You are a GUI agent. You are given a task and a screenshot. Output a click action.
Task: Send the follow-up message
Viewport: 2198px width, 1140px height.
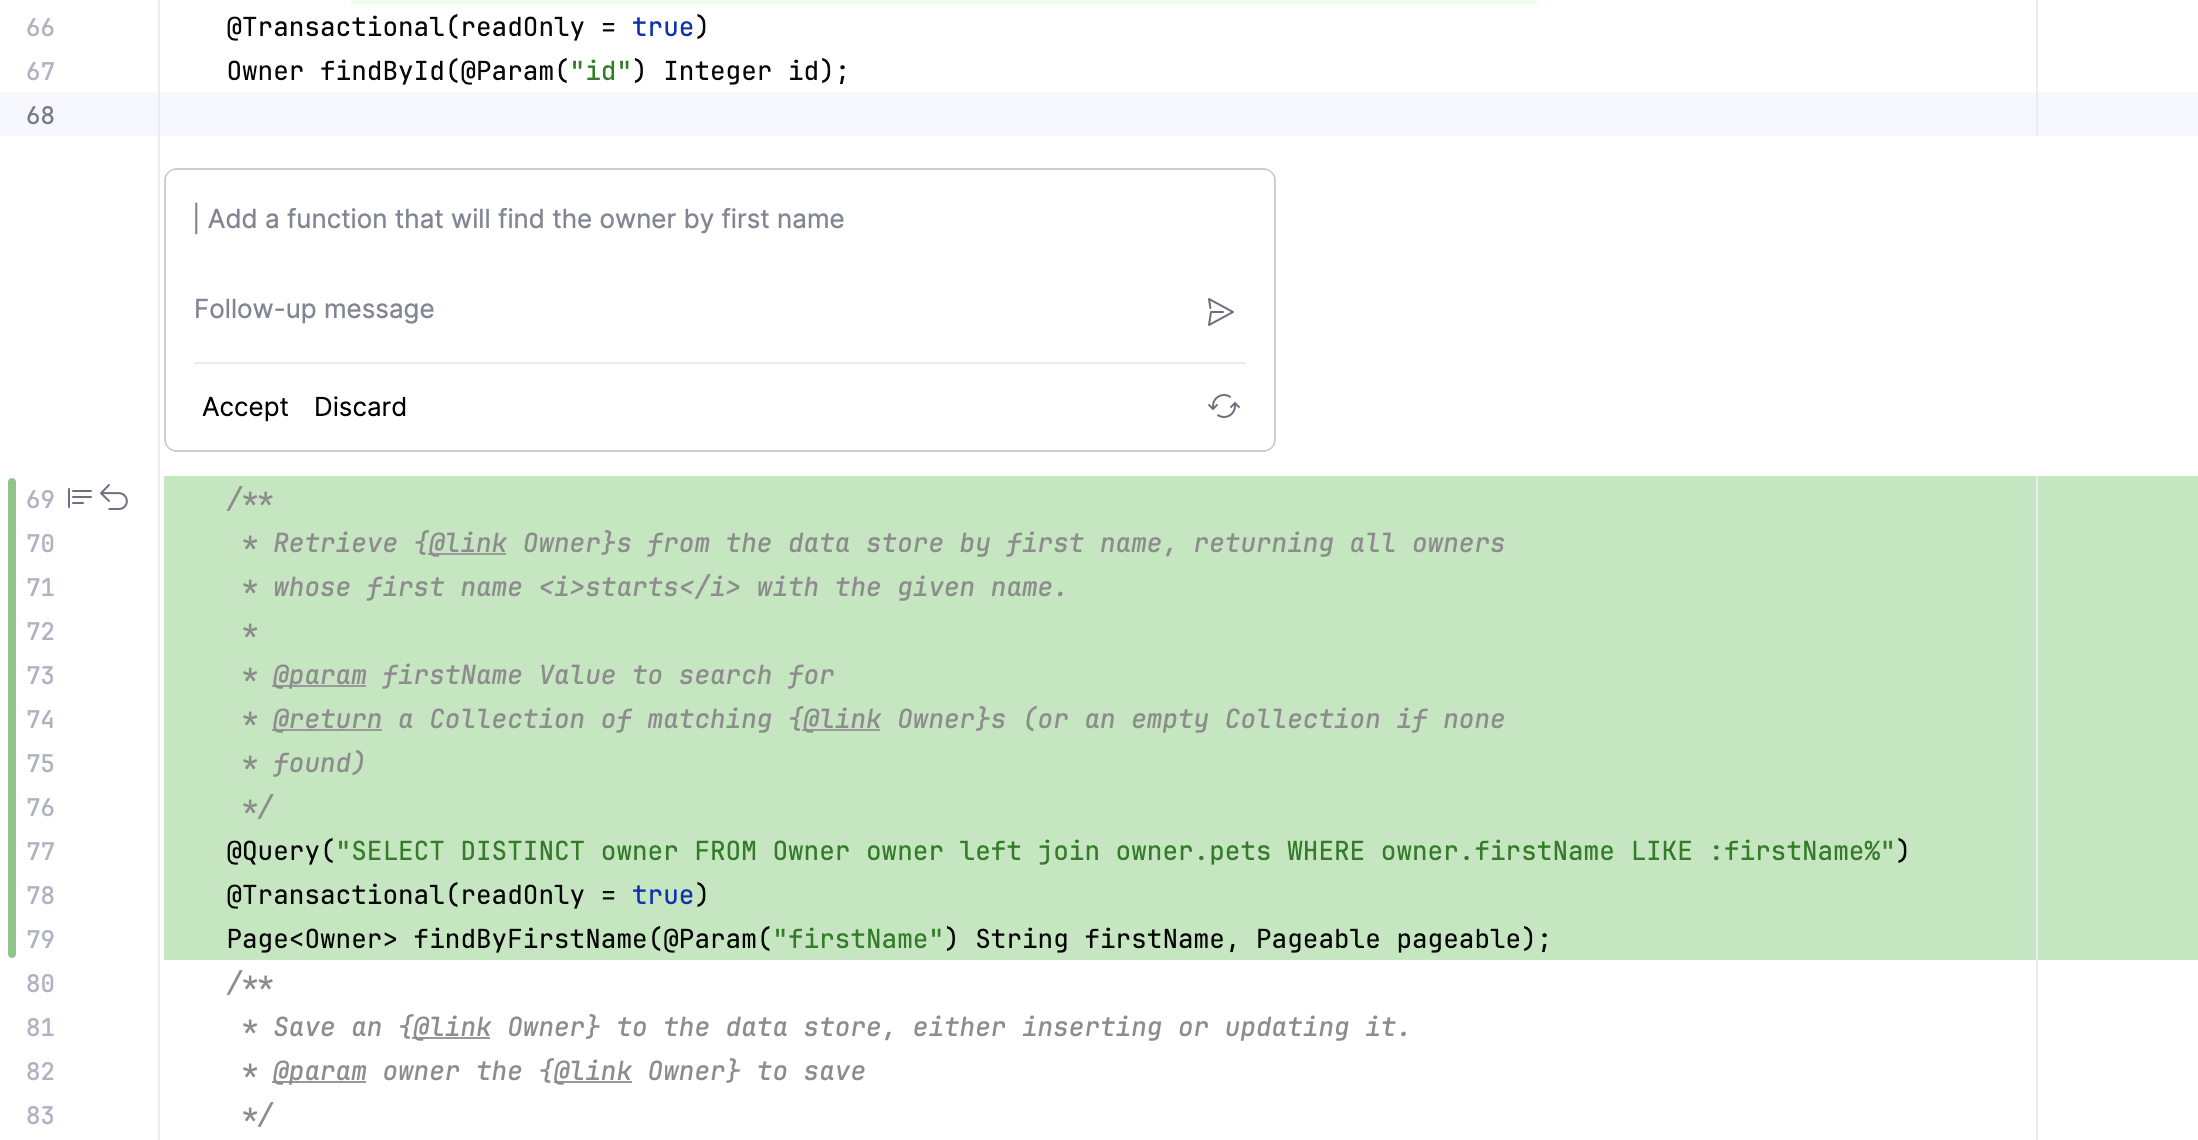1220,312
